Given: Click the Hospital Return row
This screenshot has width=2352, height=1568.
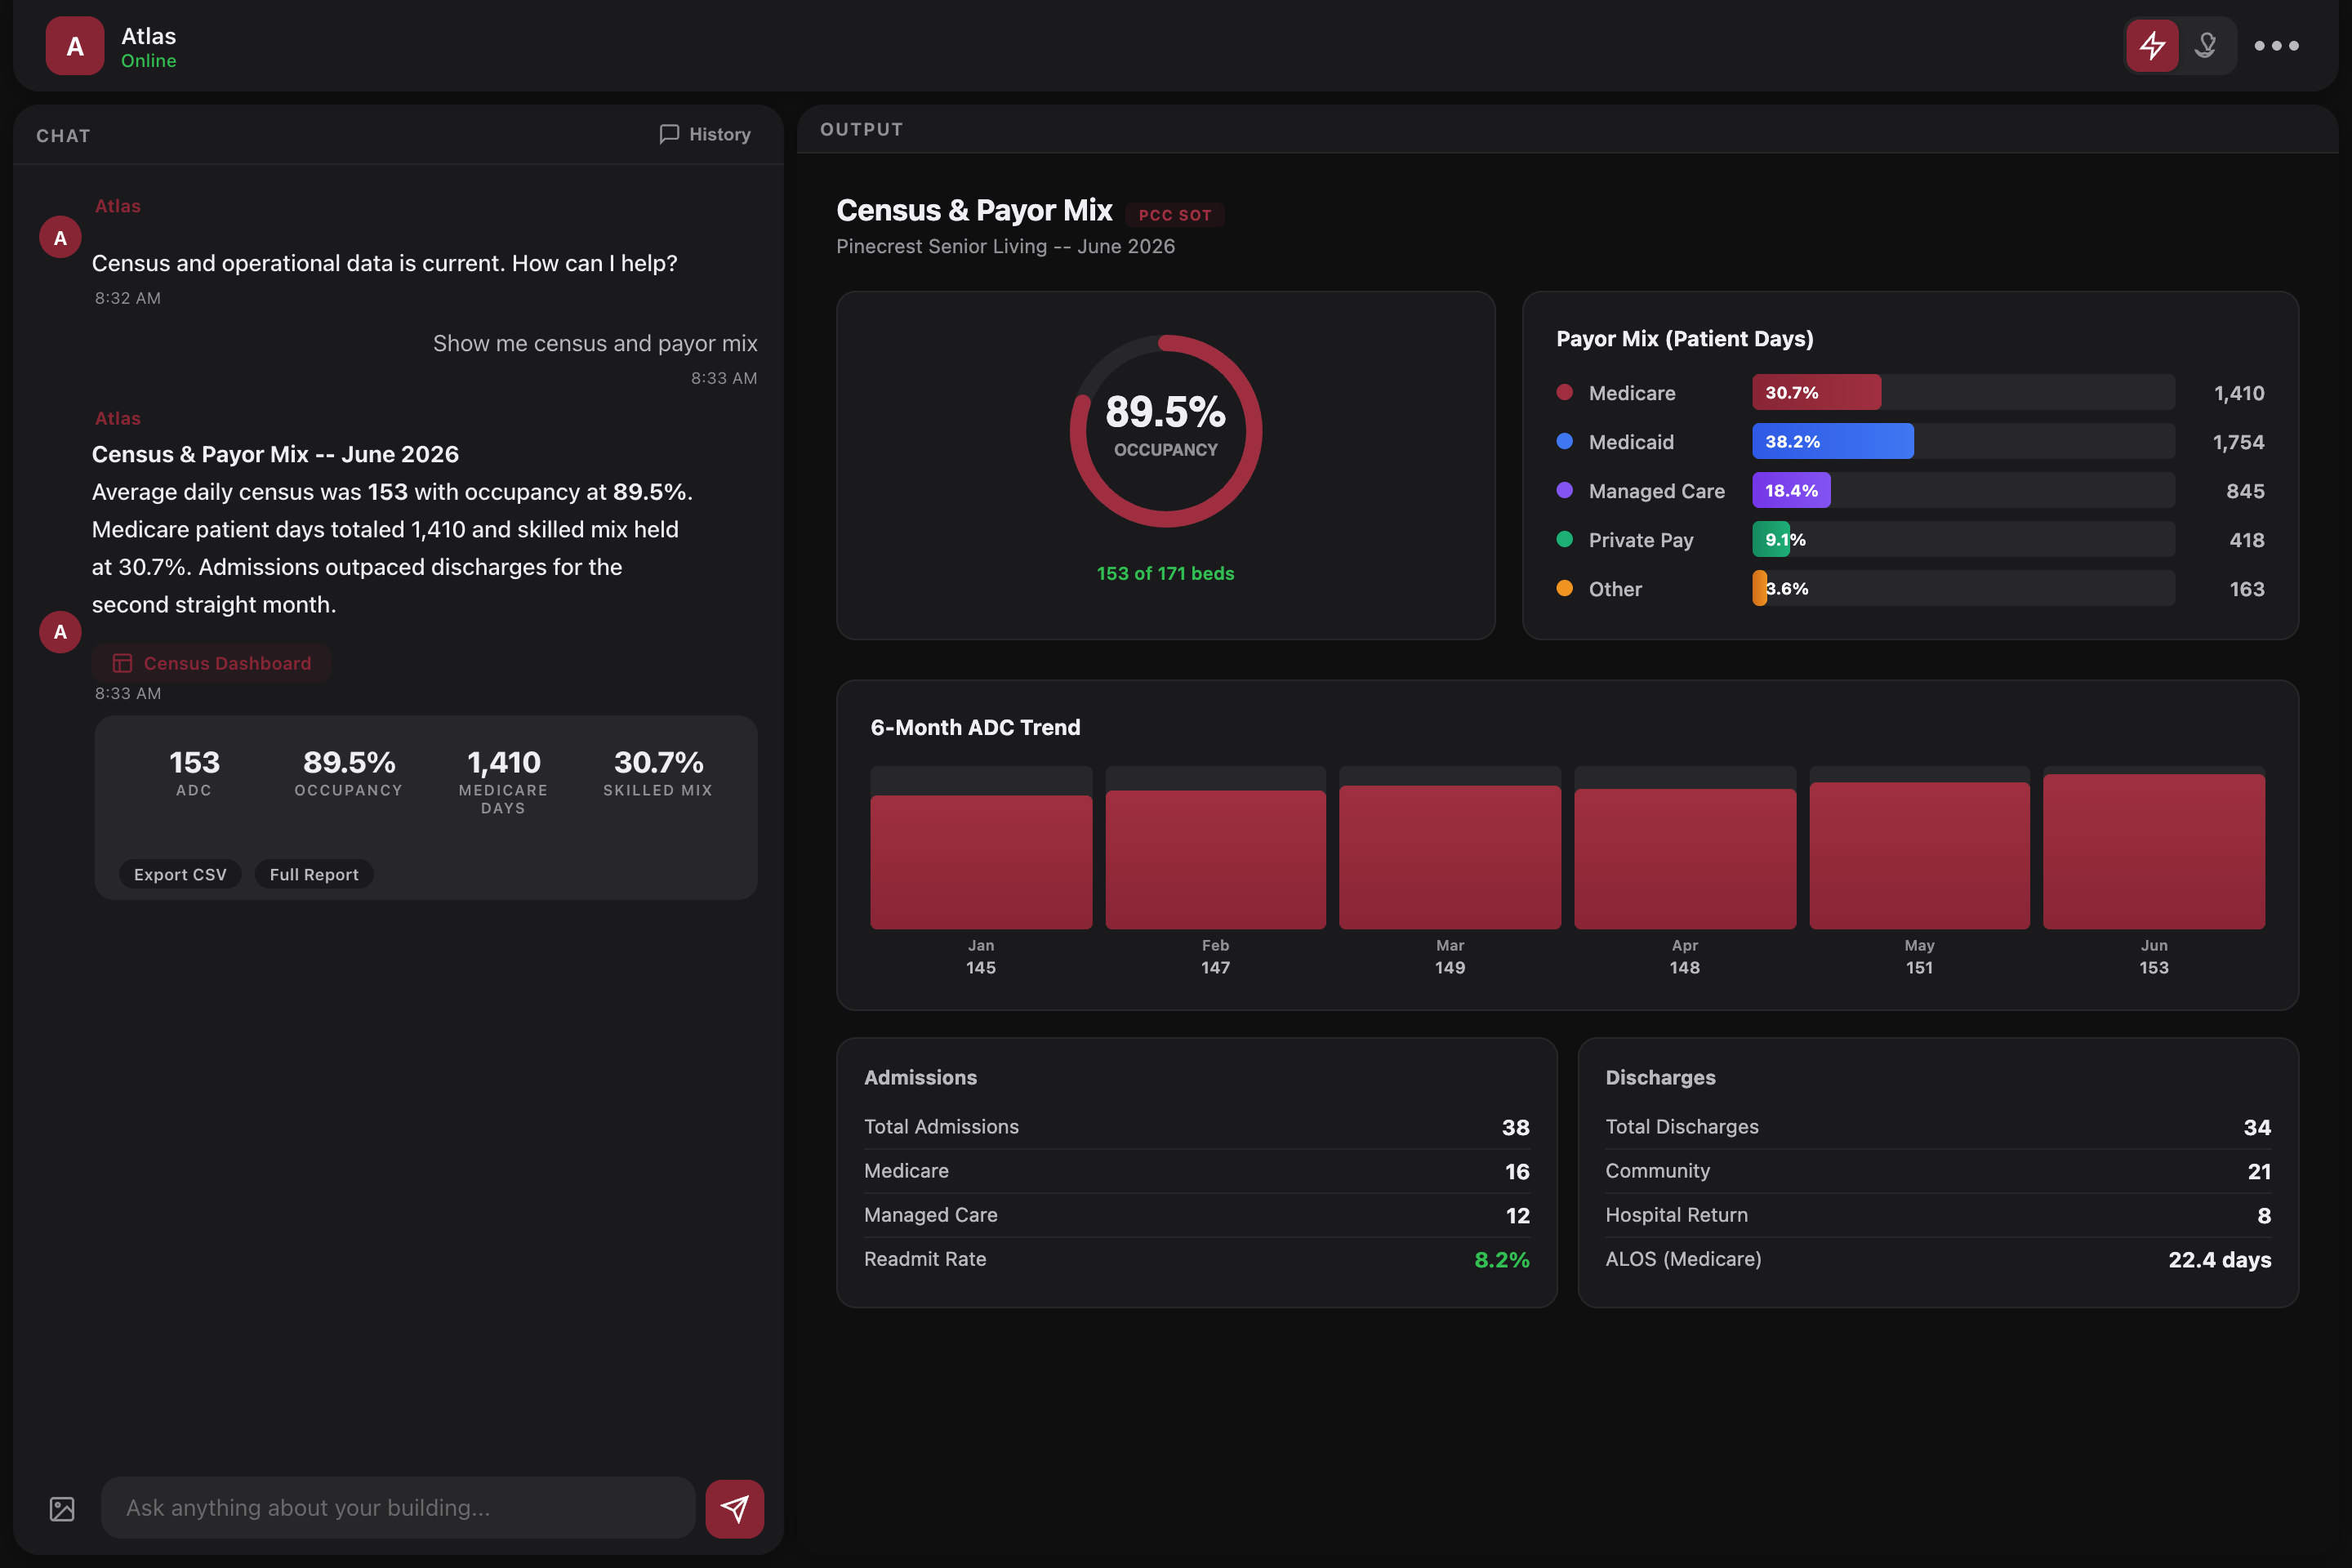Looking at the screenshot, I should pos(1938,1215).
